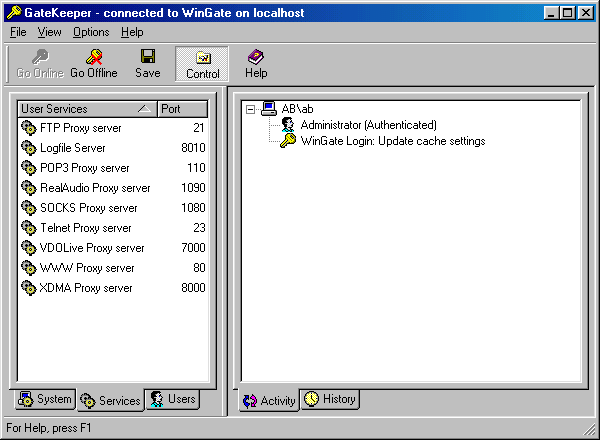This screenshot has width=600, height=440.
Task: Open the Help menu
Action: point(132,32)
